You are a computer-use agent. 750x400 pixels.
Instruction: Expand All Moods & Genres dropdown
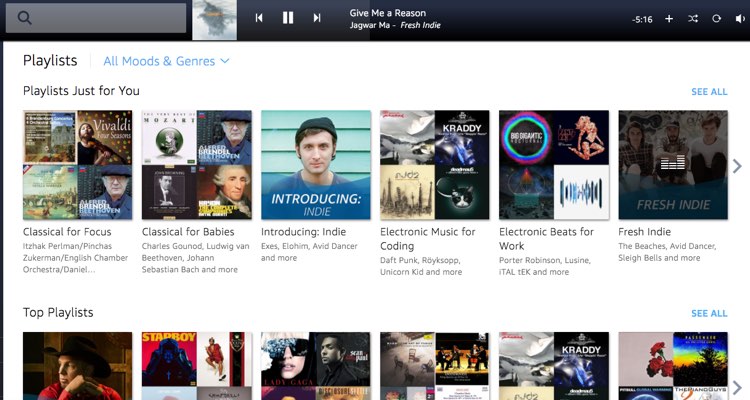pos(166,61)
